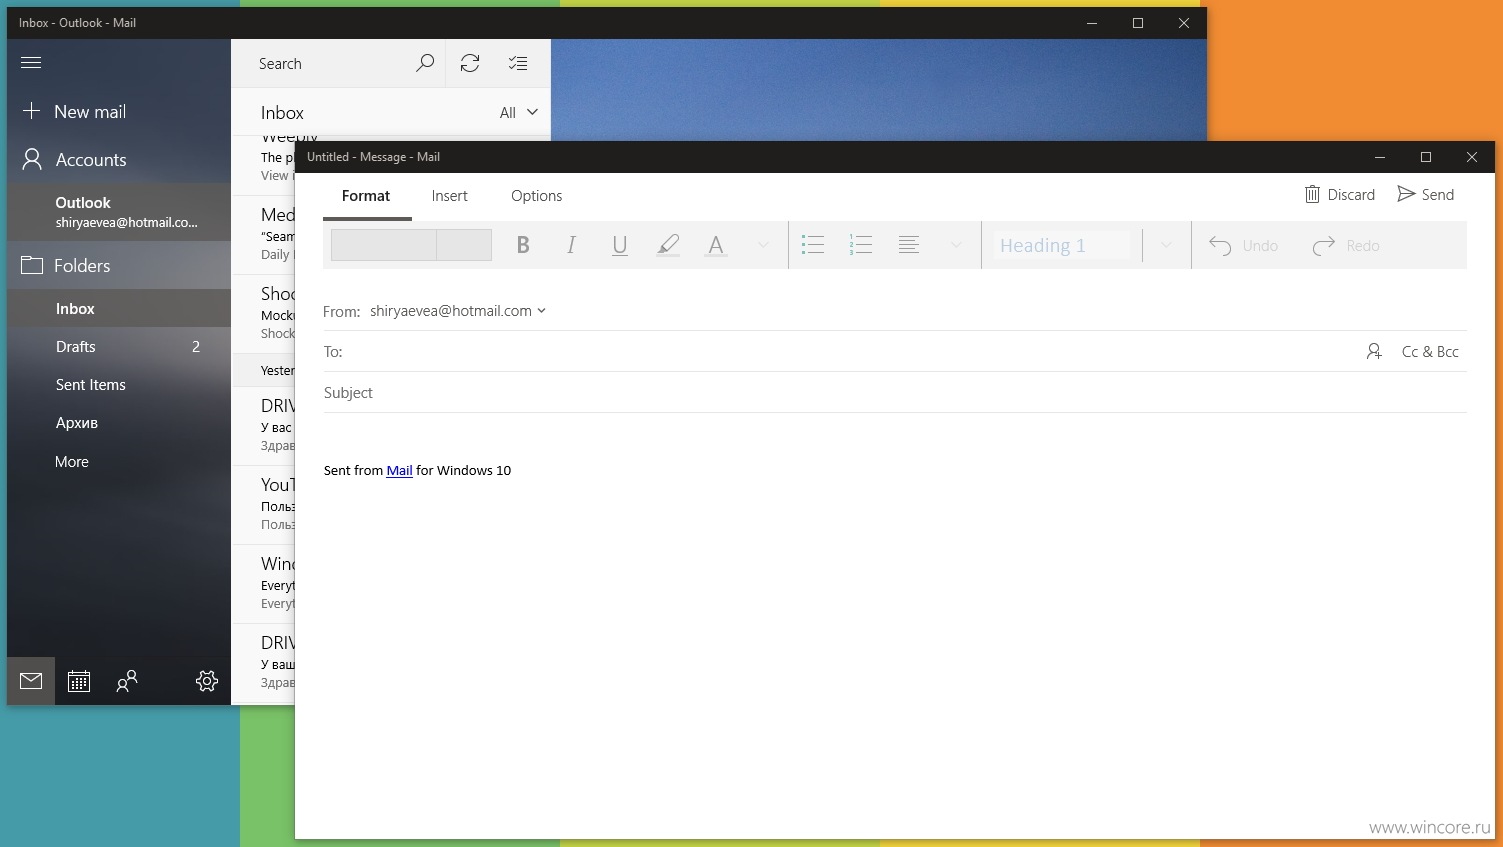Image resolution: width=1503 pixels, height=847 pixels.
Task: Open the People contacts icon
Action: [x=127, y=681]
